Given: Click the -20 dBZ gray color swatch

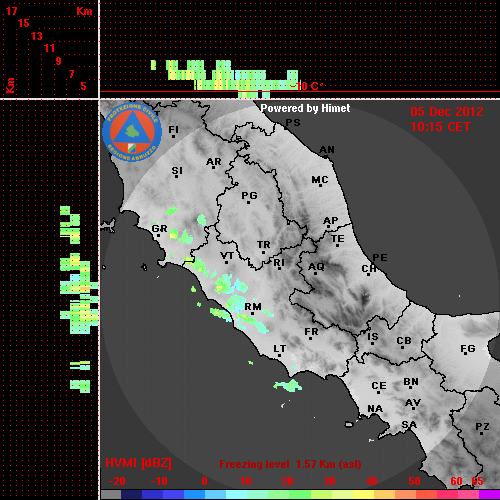Looking at the screenshot, I should (111, 494).
